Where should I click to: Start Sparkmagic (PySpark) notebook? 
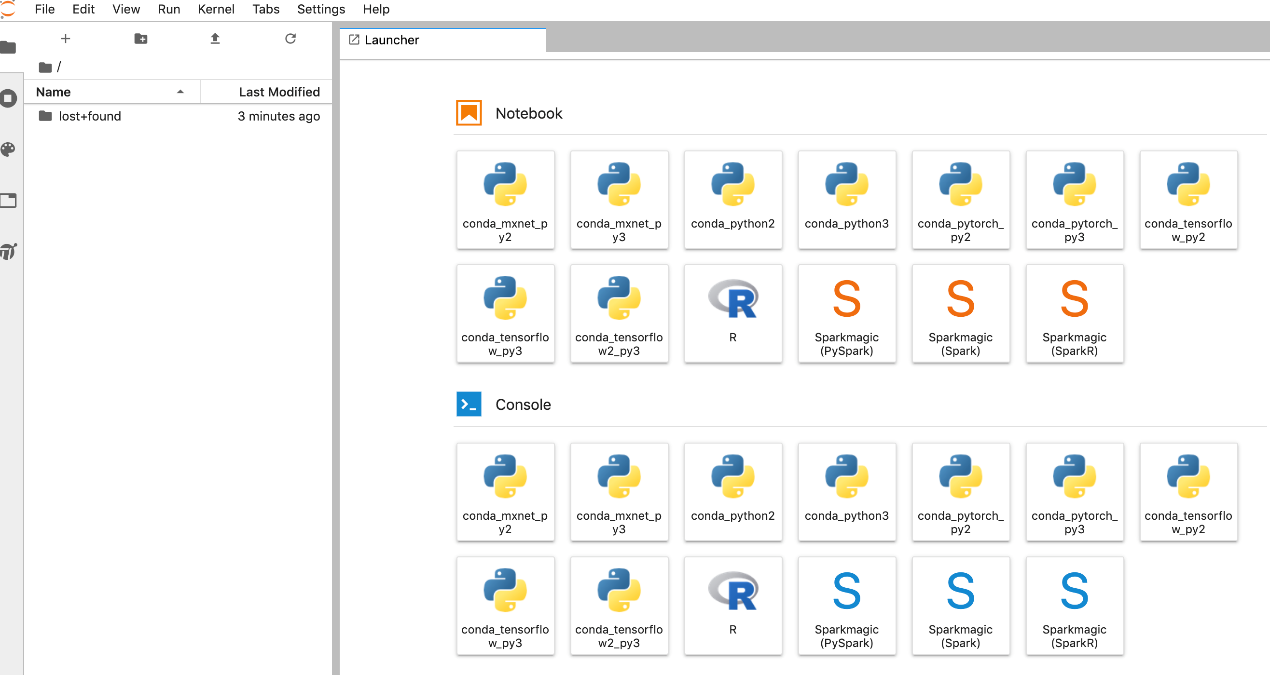(846, 312)
